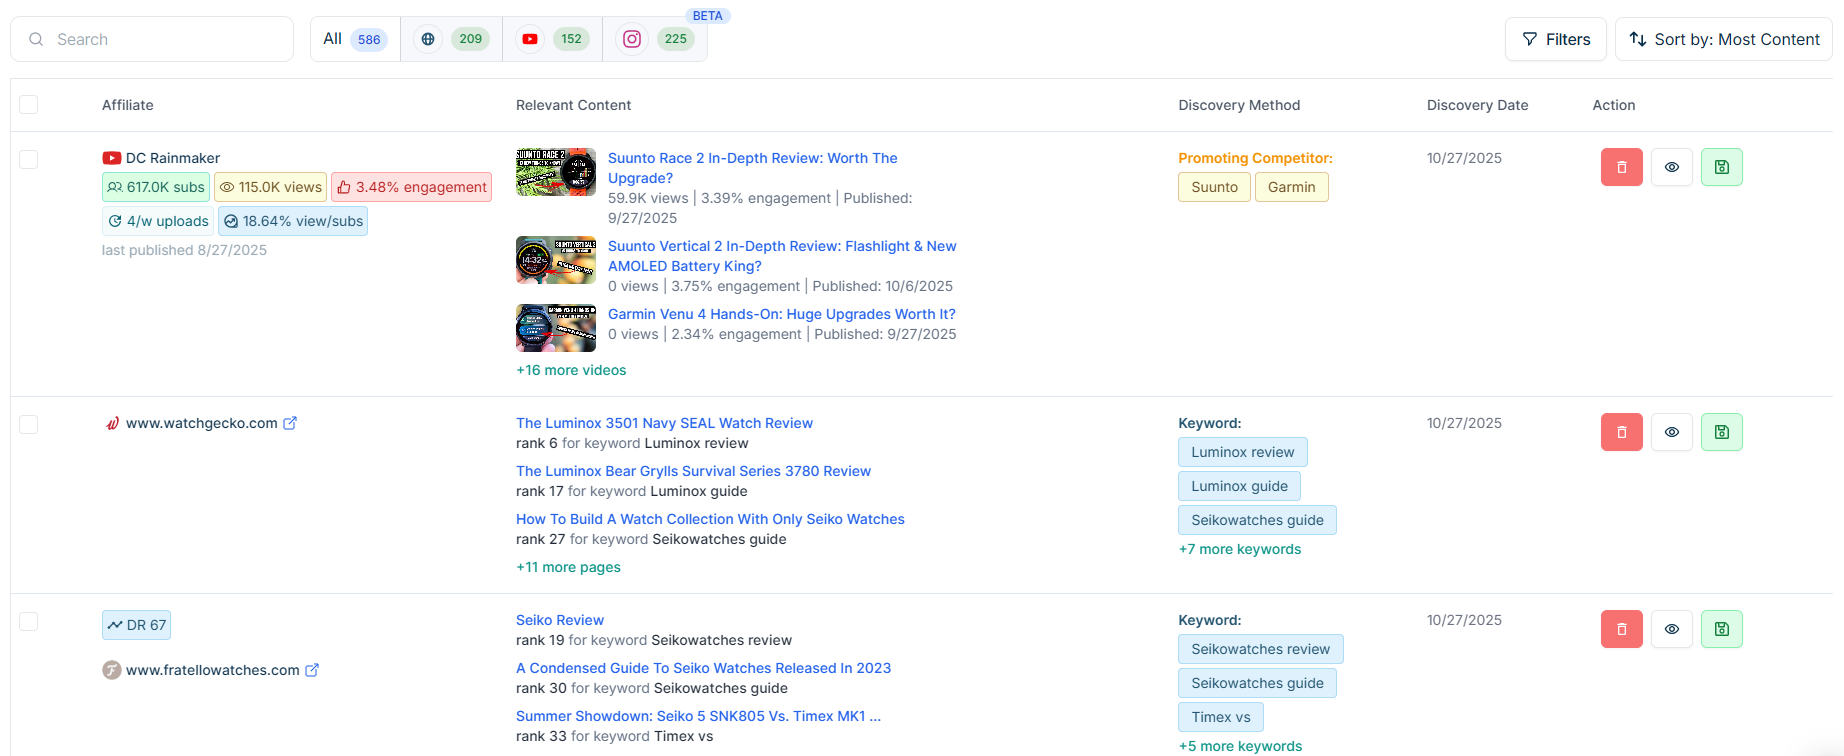Viewport: 1844px width, 756px height.
Task: Delete the www.fratellowatches.com row
Action: [x=1621, y=629]
